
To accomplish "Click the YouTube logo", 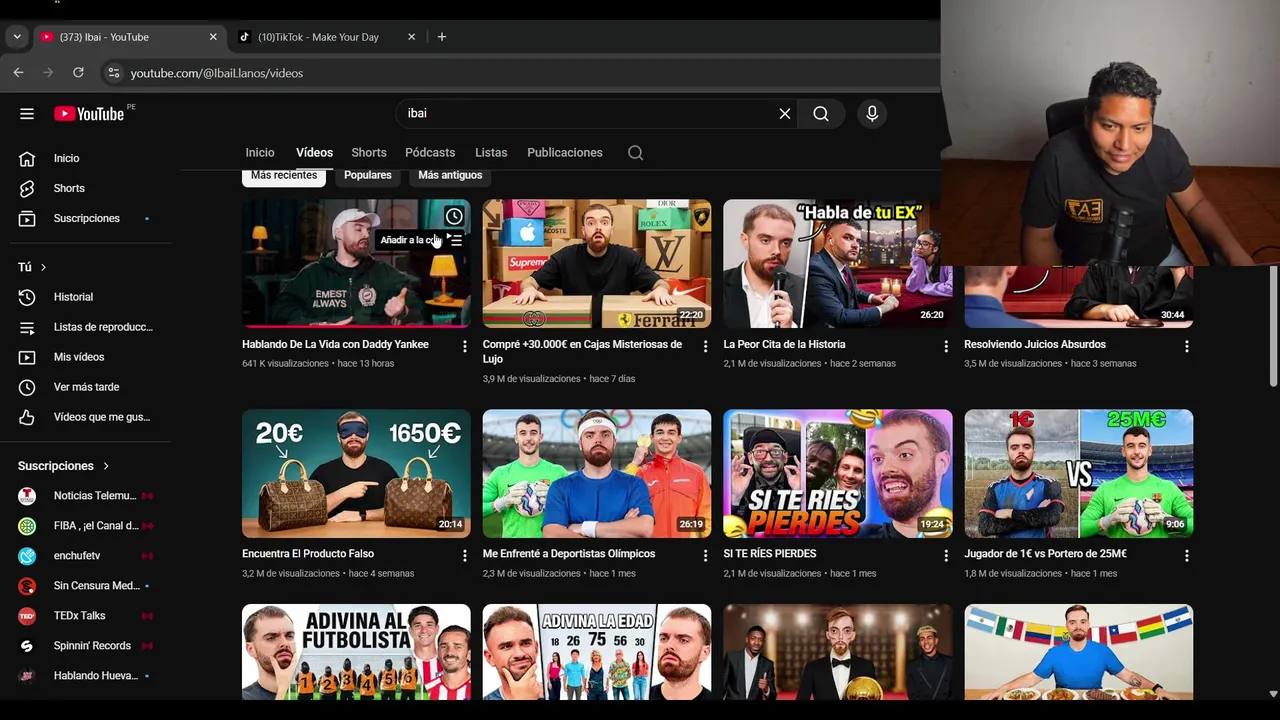I will [x=89, y=114].
